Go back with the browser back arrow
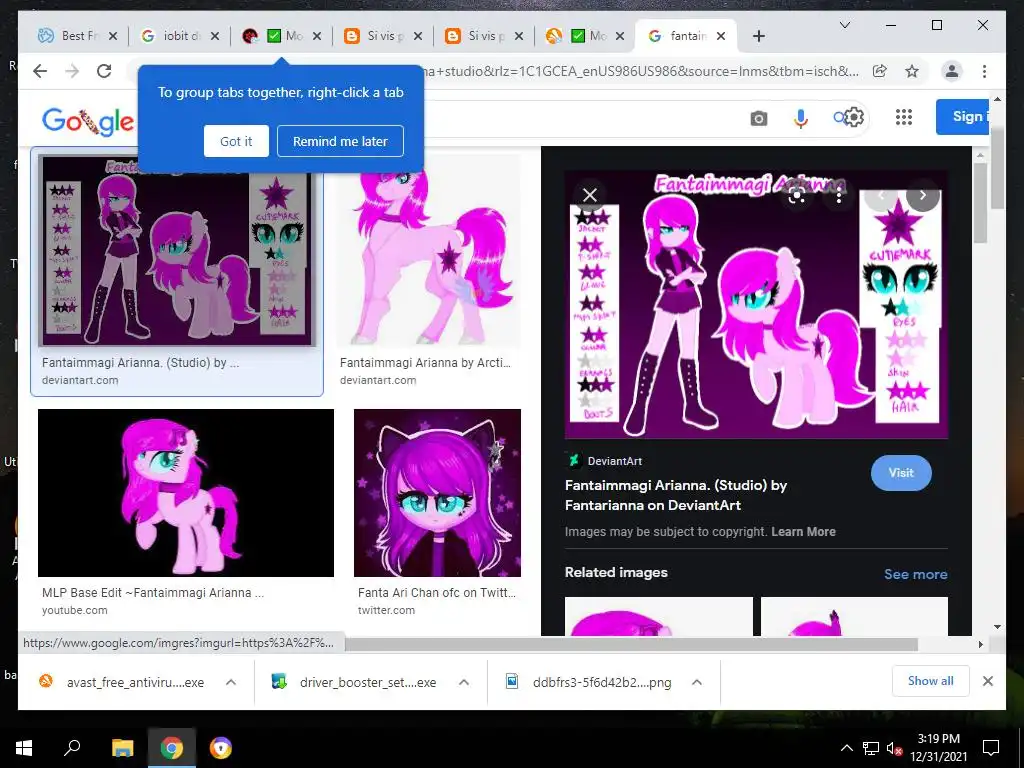This screenshot has width=1024, height=768. (x=40, y=71)
